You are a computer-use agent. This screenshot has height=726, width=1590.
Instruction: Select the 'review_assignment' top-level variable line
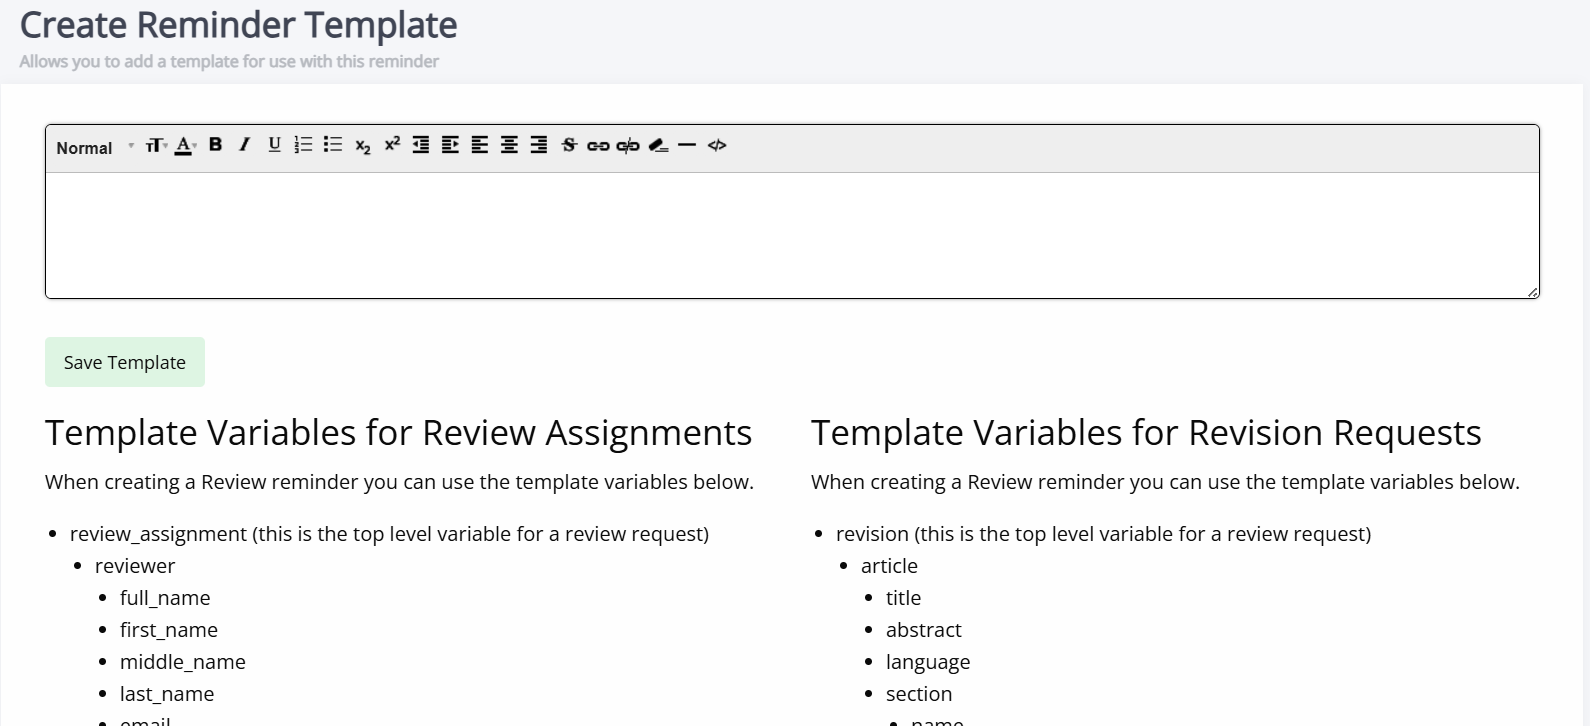pos(389,534)
